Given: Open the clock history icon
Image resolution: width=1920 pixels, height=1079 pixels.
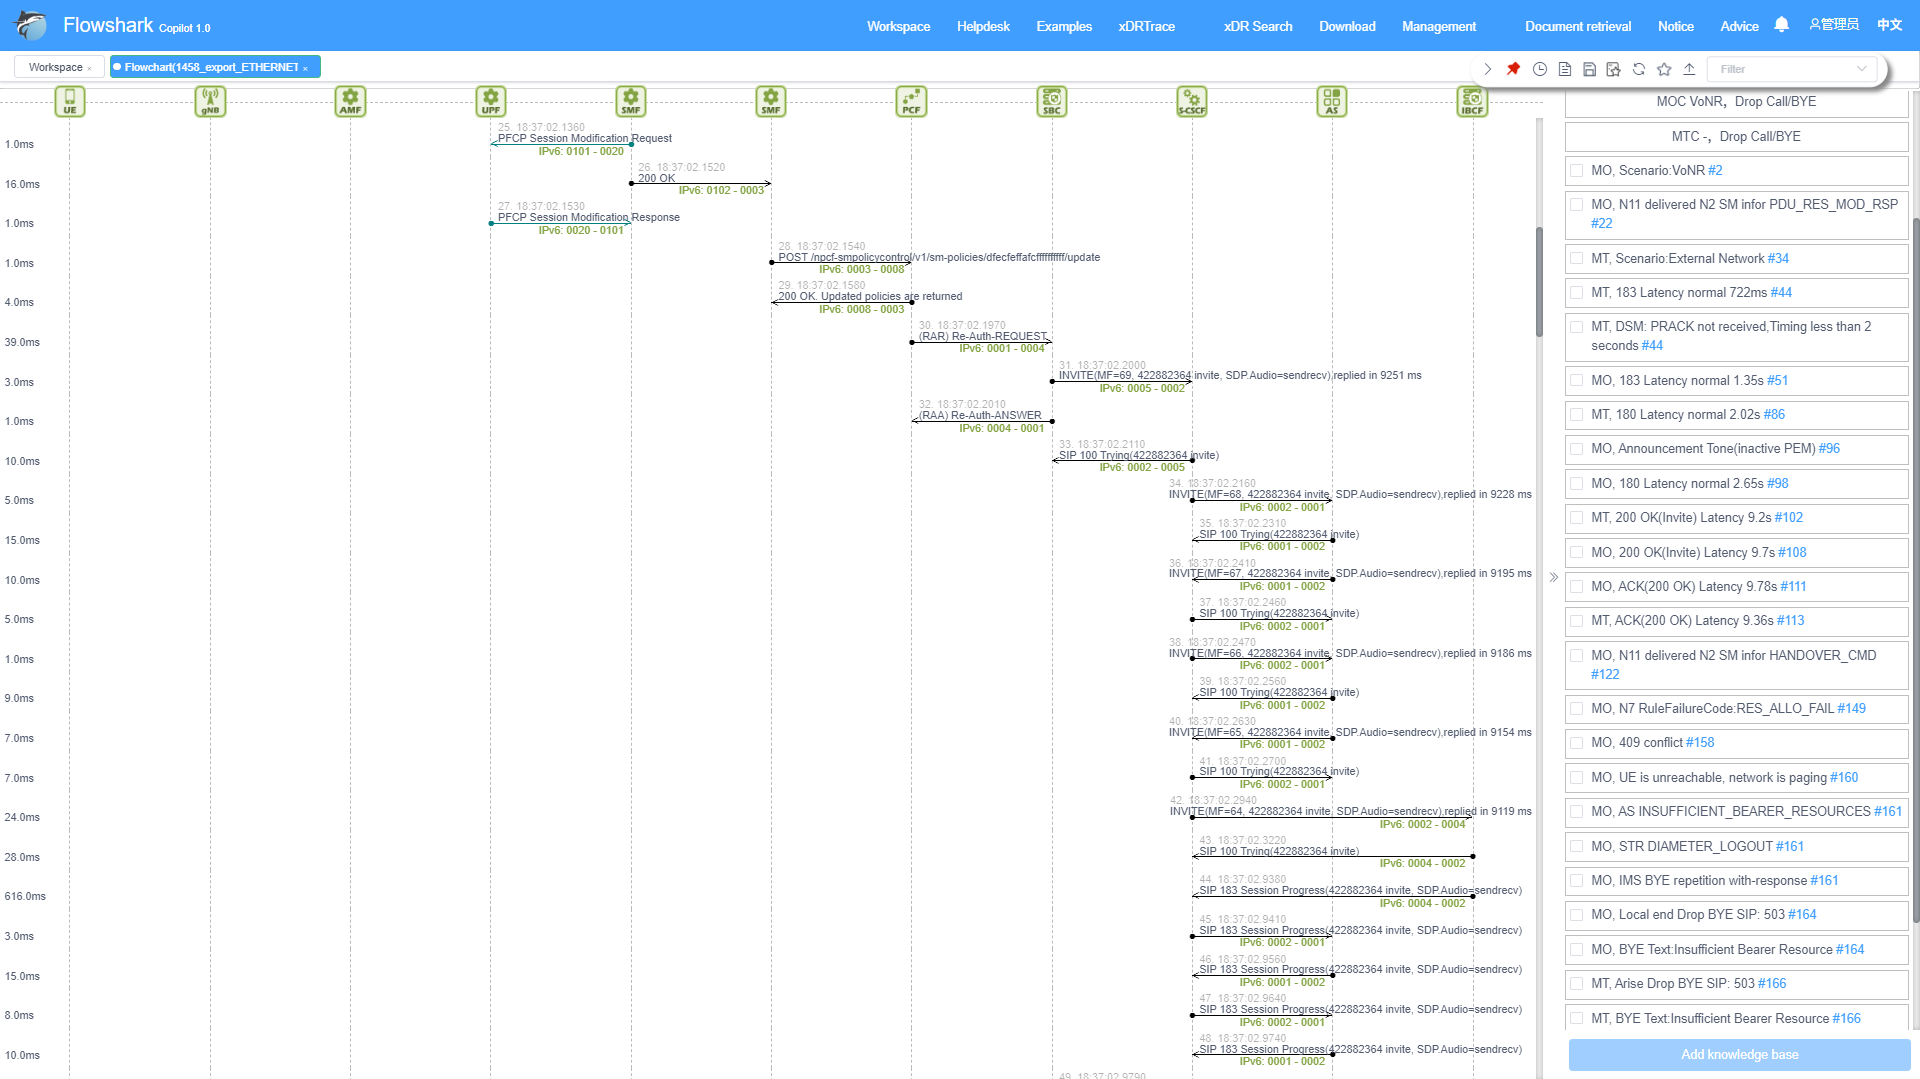Looking at the screenshot, I should pyautogui.click(x=1540, y=69).
